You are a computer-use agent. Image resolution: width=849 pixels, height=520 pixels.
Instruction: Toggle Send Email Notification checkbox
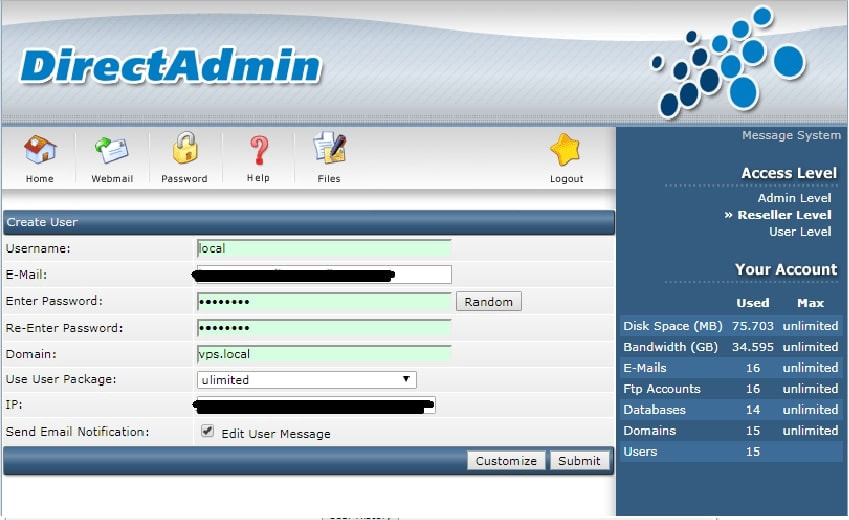tap(207, 431)
